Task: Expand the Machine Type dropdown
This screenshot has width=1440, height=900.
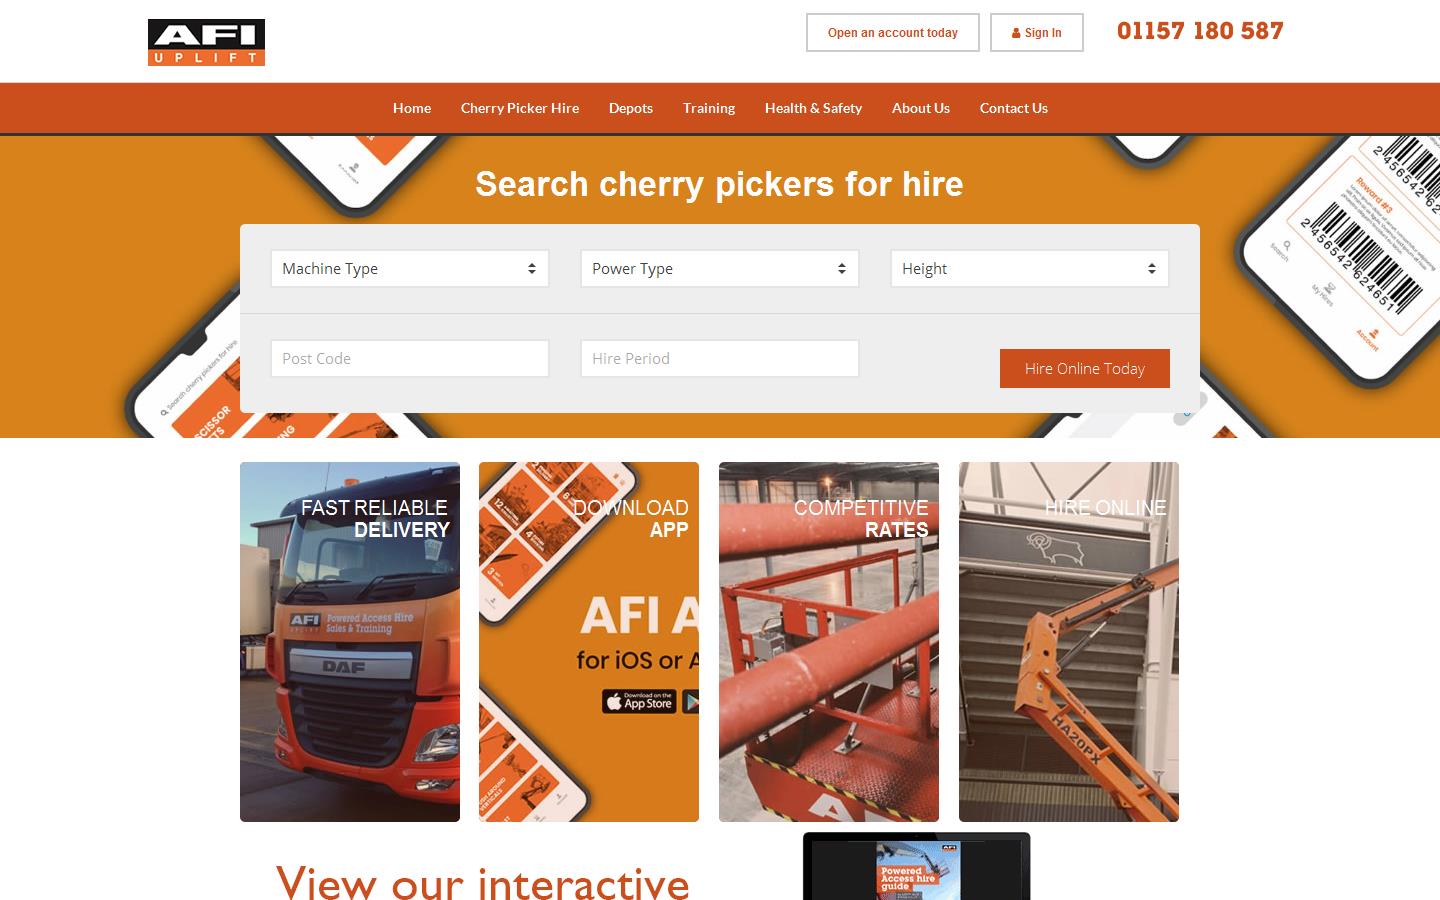Action: pos(410,268)
